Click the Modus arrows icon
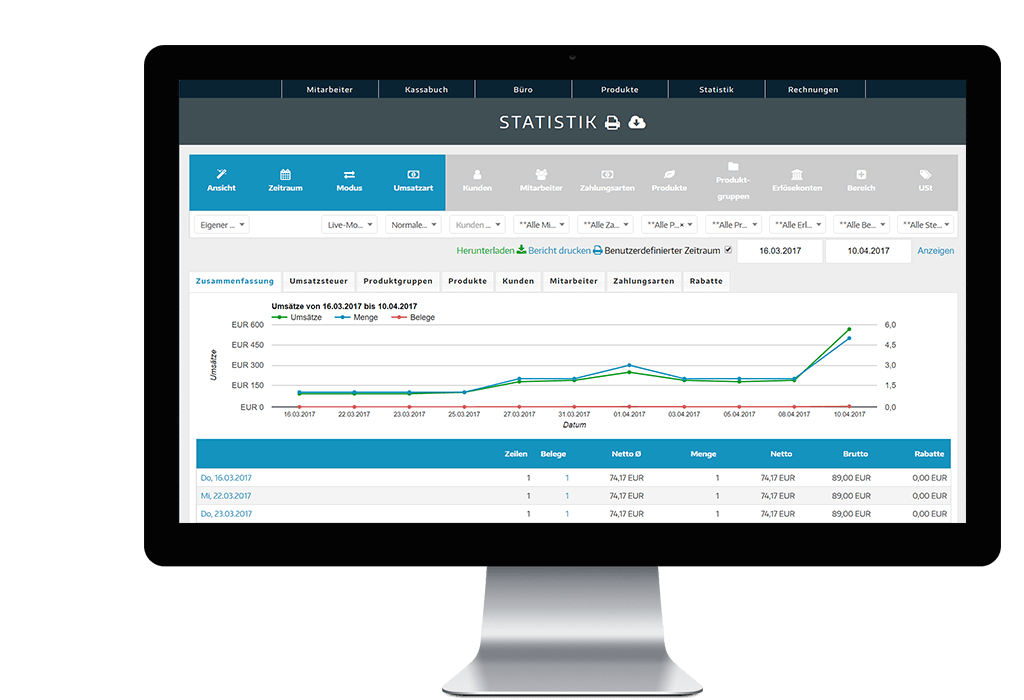Viewport: 1024px width, 700px height. coord(348,175)
